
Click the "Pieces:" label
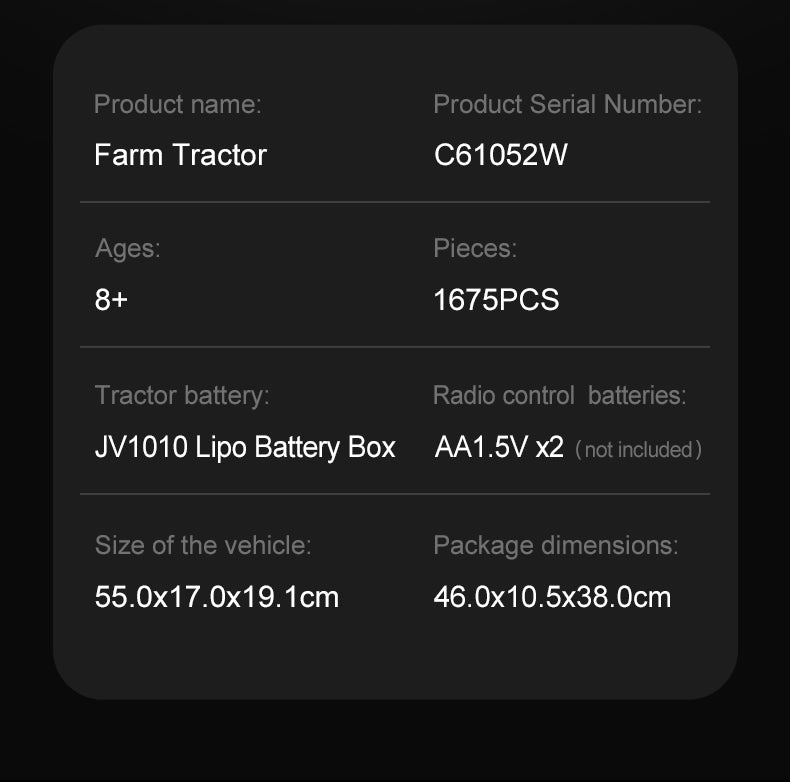point(475,248)
